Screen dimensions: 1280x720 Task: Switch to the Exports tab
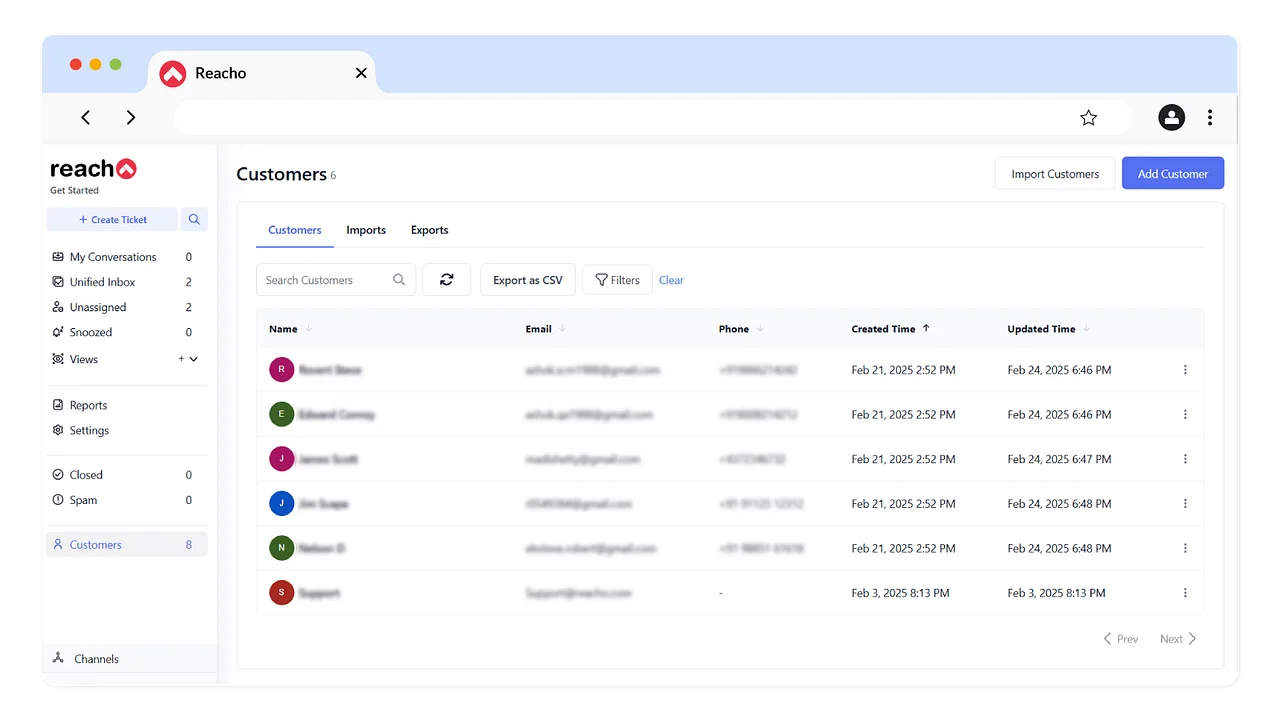[429, 230]
